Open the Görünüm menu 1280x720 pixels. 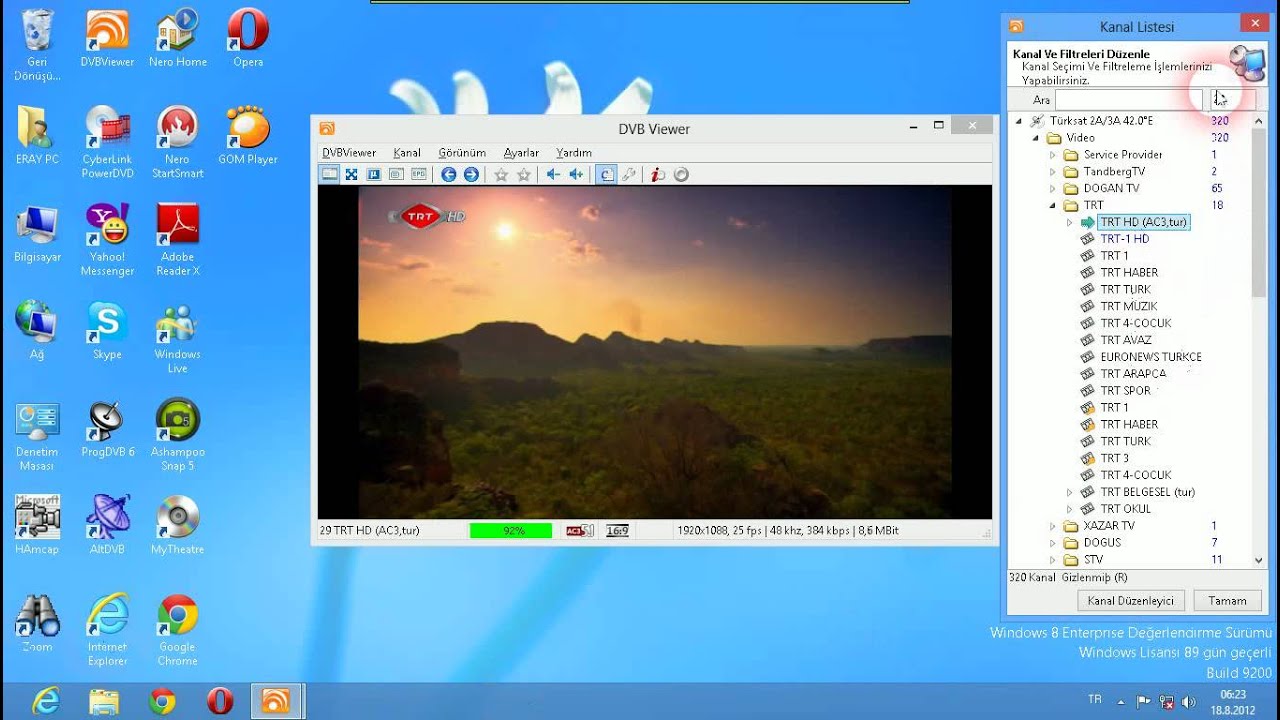462,153
